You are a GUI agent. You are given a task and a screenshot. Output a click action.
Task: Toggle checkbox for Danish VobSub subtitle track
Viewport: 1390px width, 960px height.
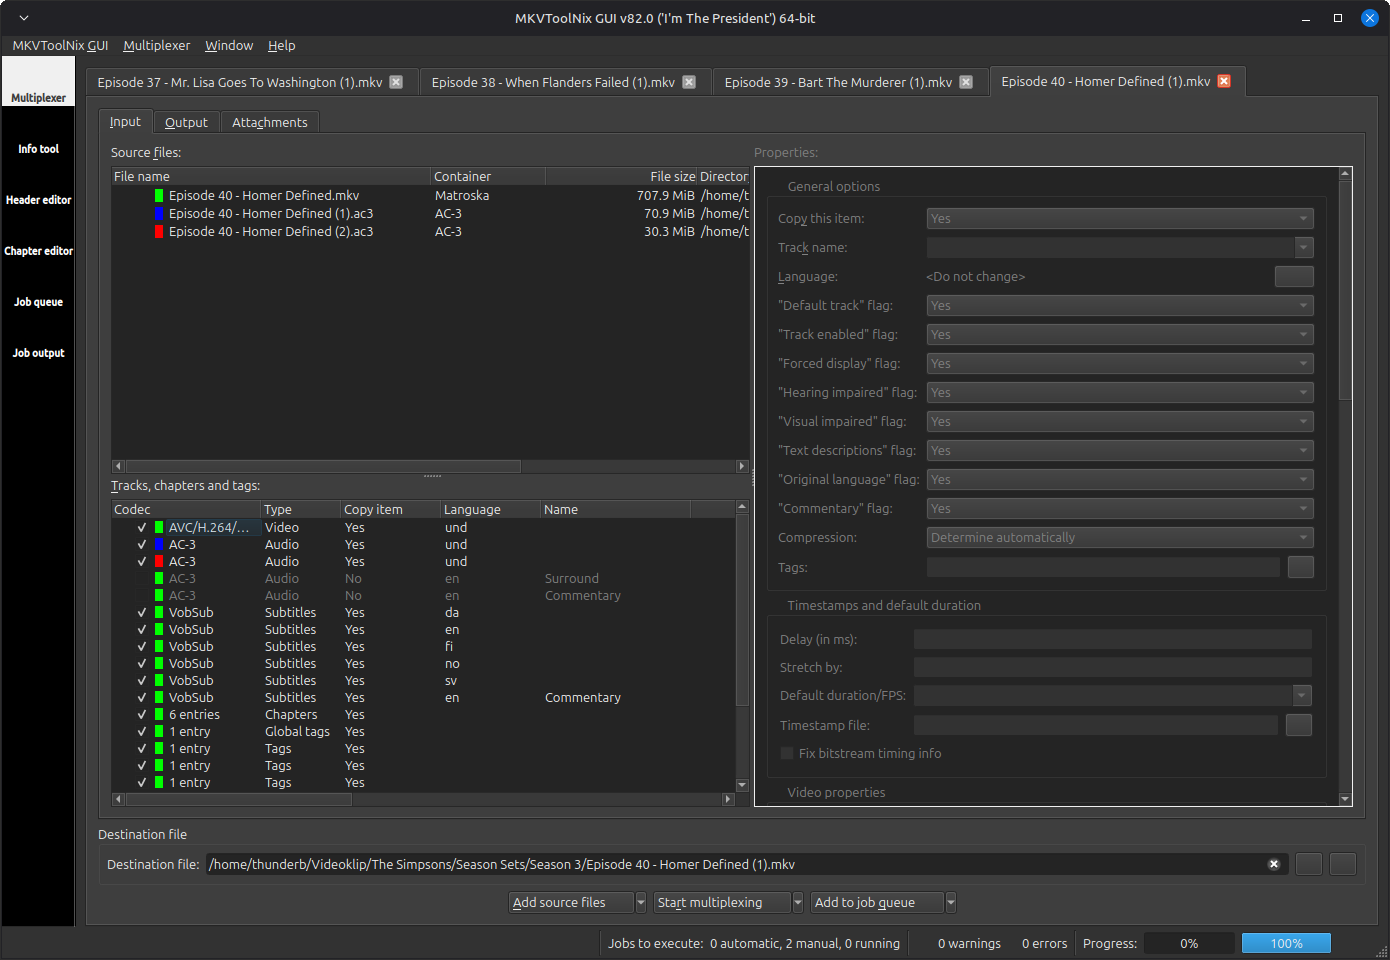tap(142, 613)
